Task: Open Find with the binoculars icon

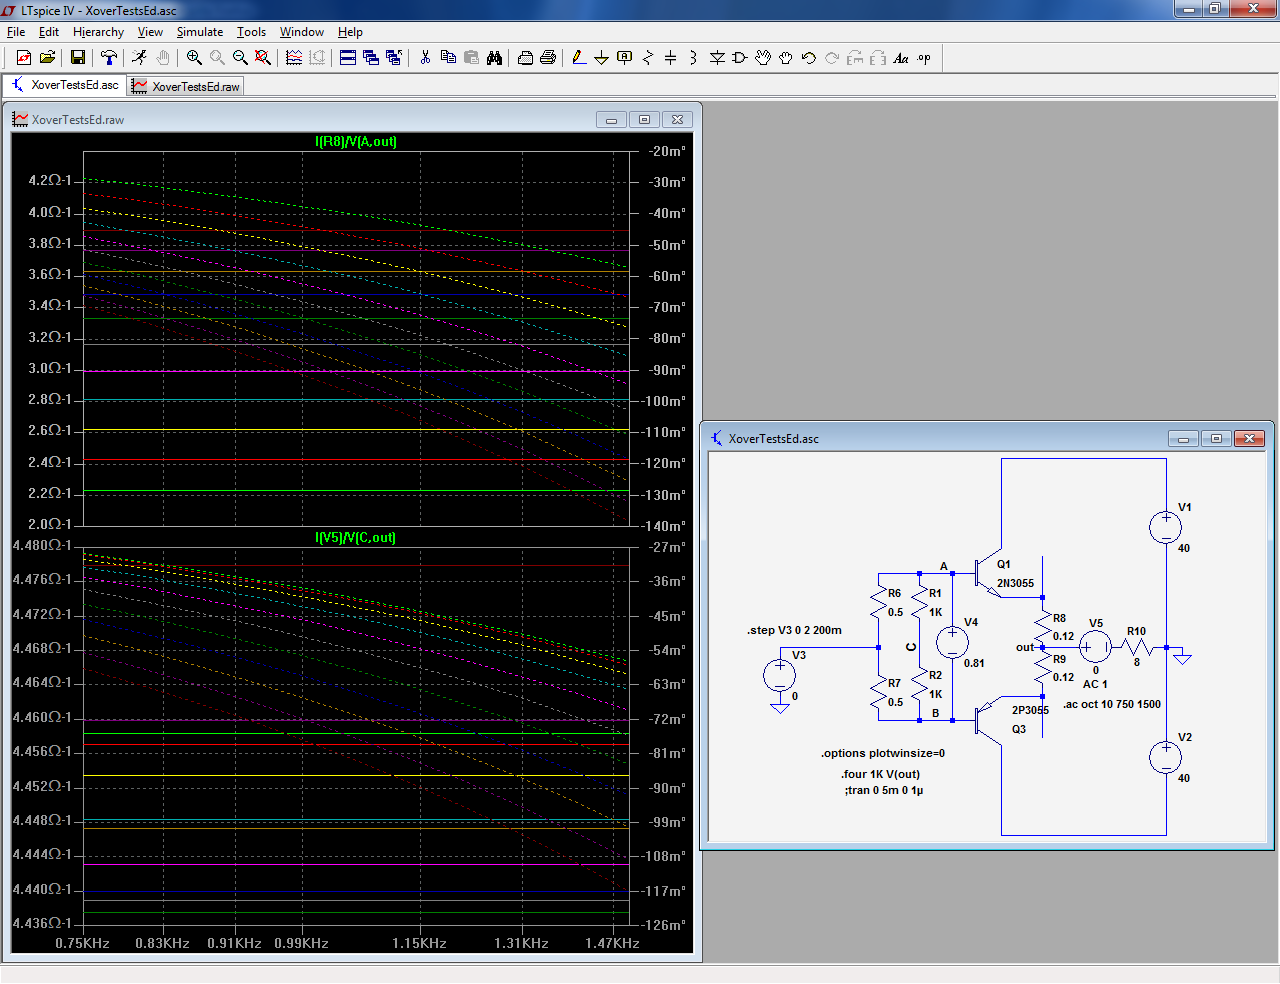Action: [x=494, y=58]
